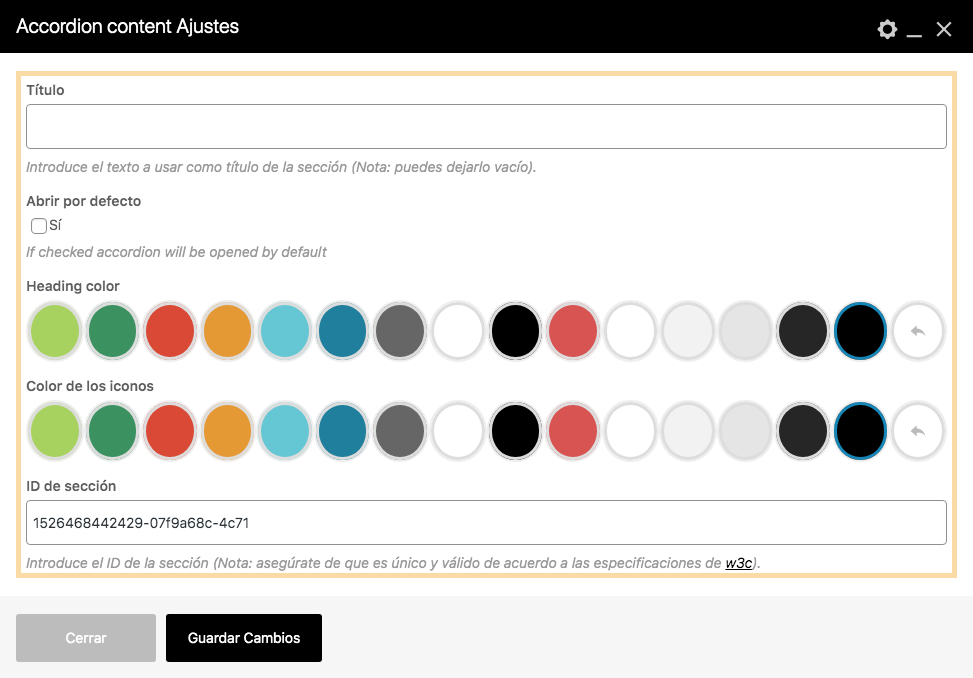Reset the Color de los iconos selection arrow

[918, 431]
